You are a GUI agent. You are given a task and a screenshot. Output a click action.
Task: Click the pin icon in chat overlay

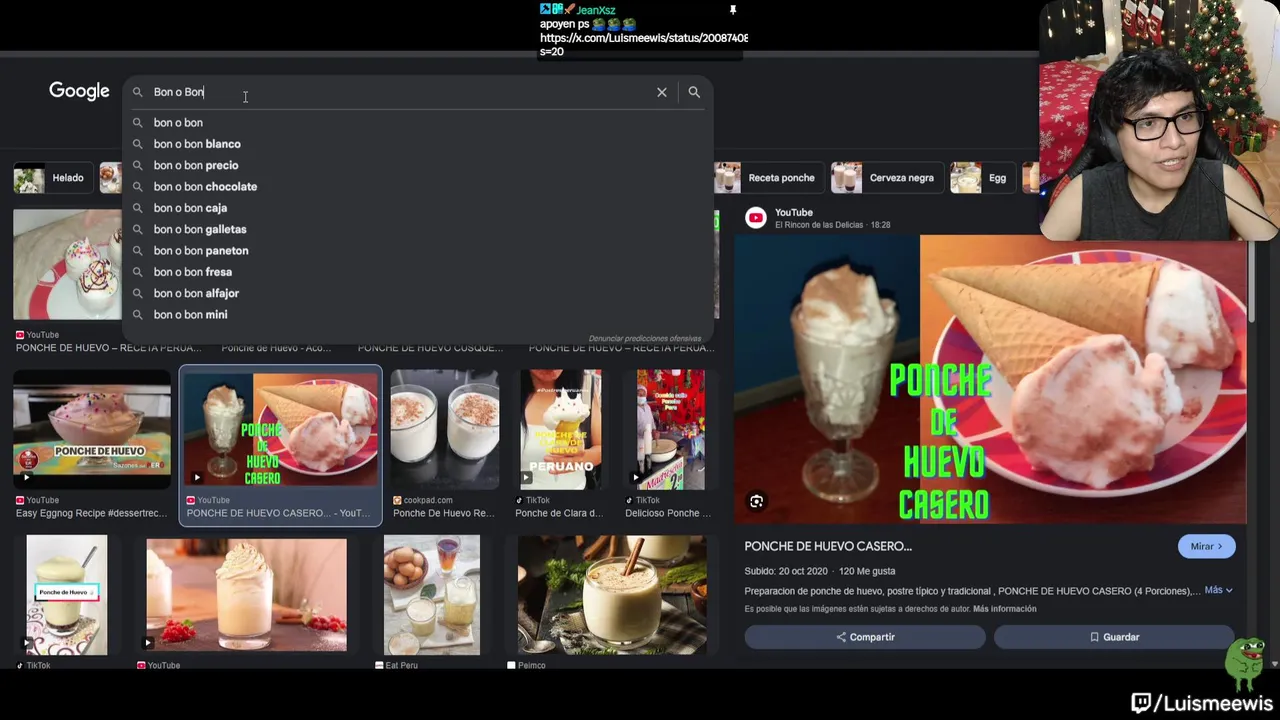(732, 10)
